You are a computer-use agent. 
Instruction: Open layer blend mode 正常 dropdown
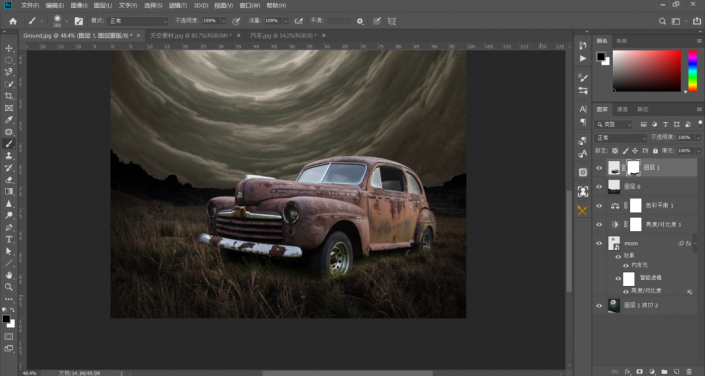coord(620,138)
